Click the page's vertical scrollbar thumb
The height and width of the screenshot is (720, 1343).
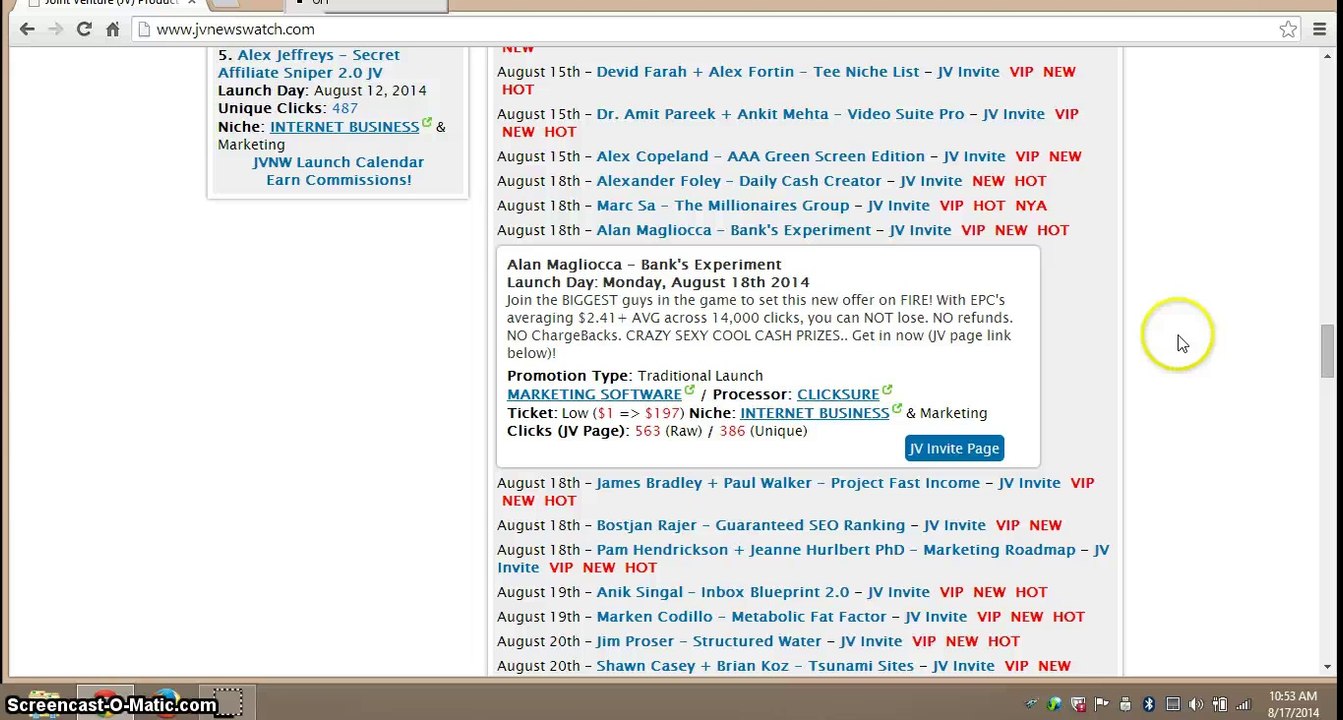pyautogui.click(x=1327, y=351)
